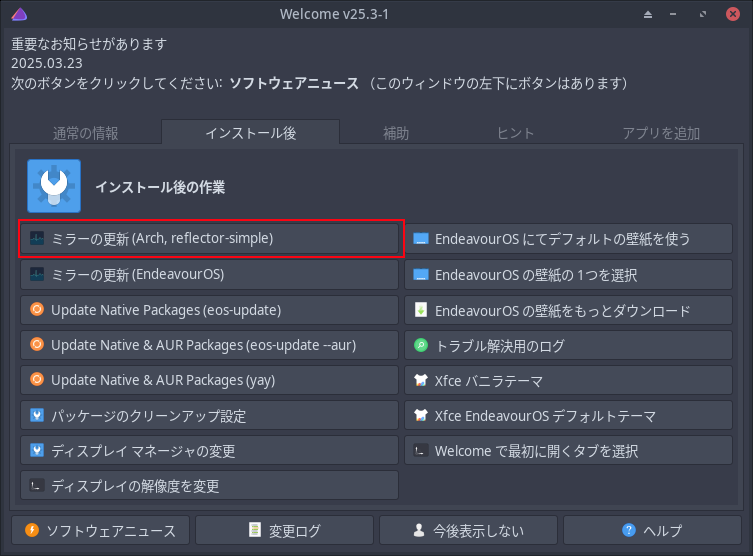Open パッケージのクリーンアップ設定
Viewport: 753px width, 556px height.
[209, 415]
